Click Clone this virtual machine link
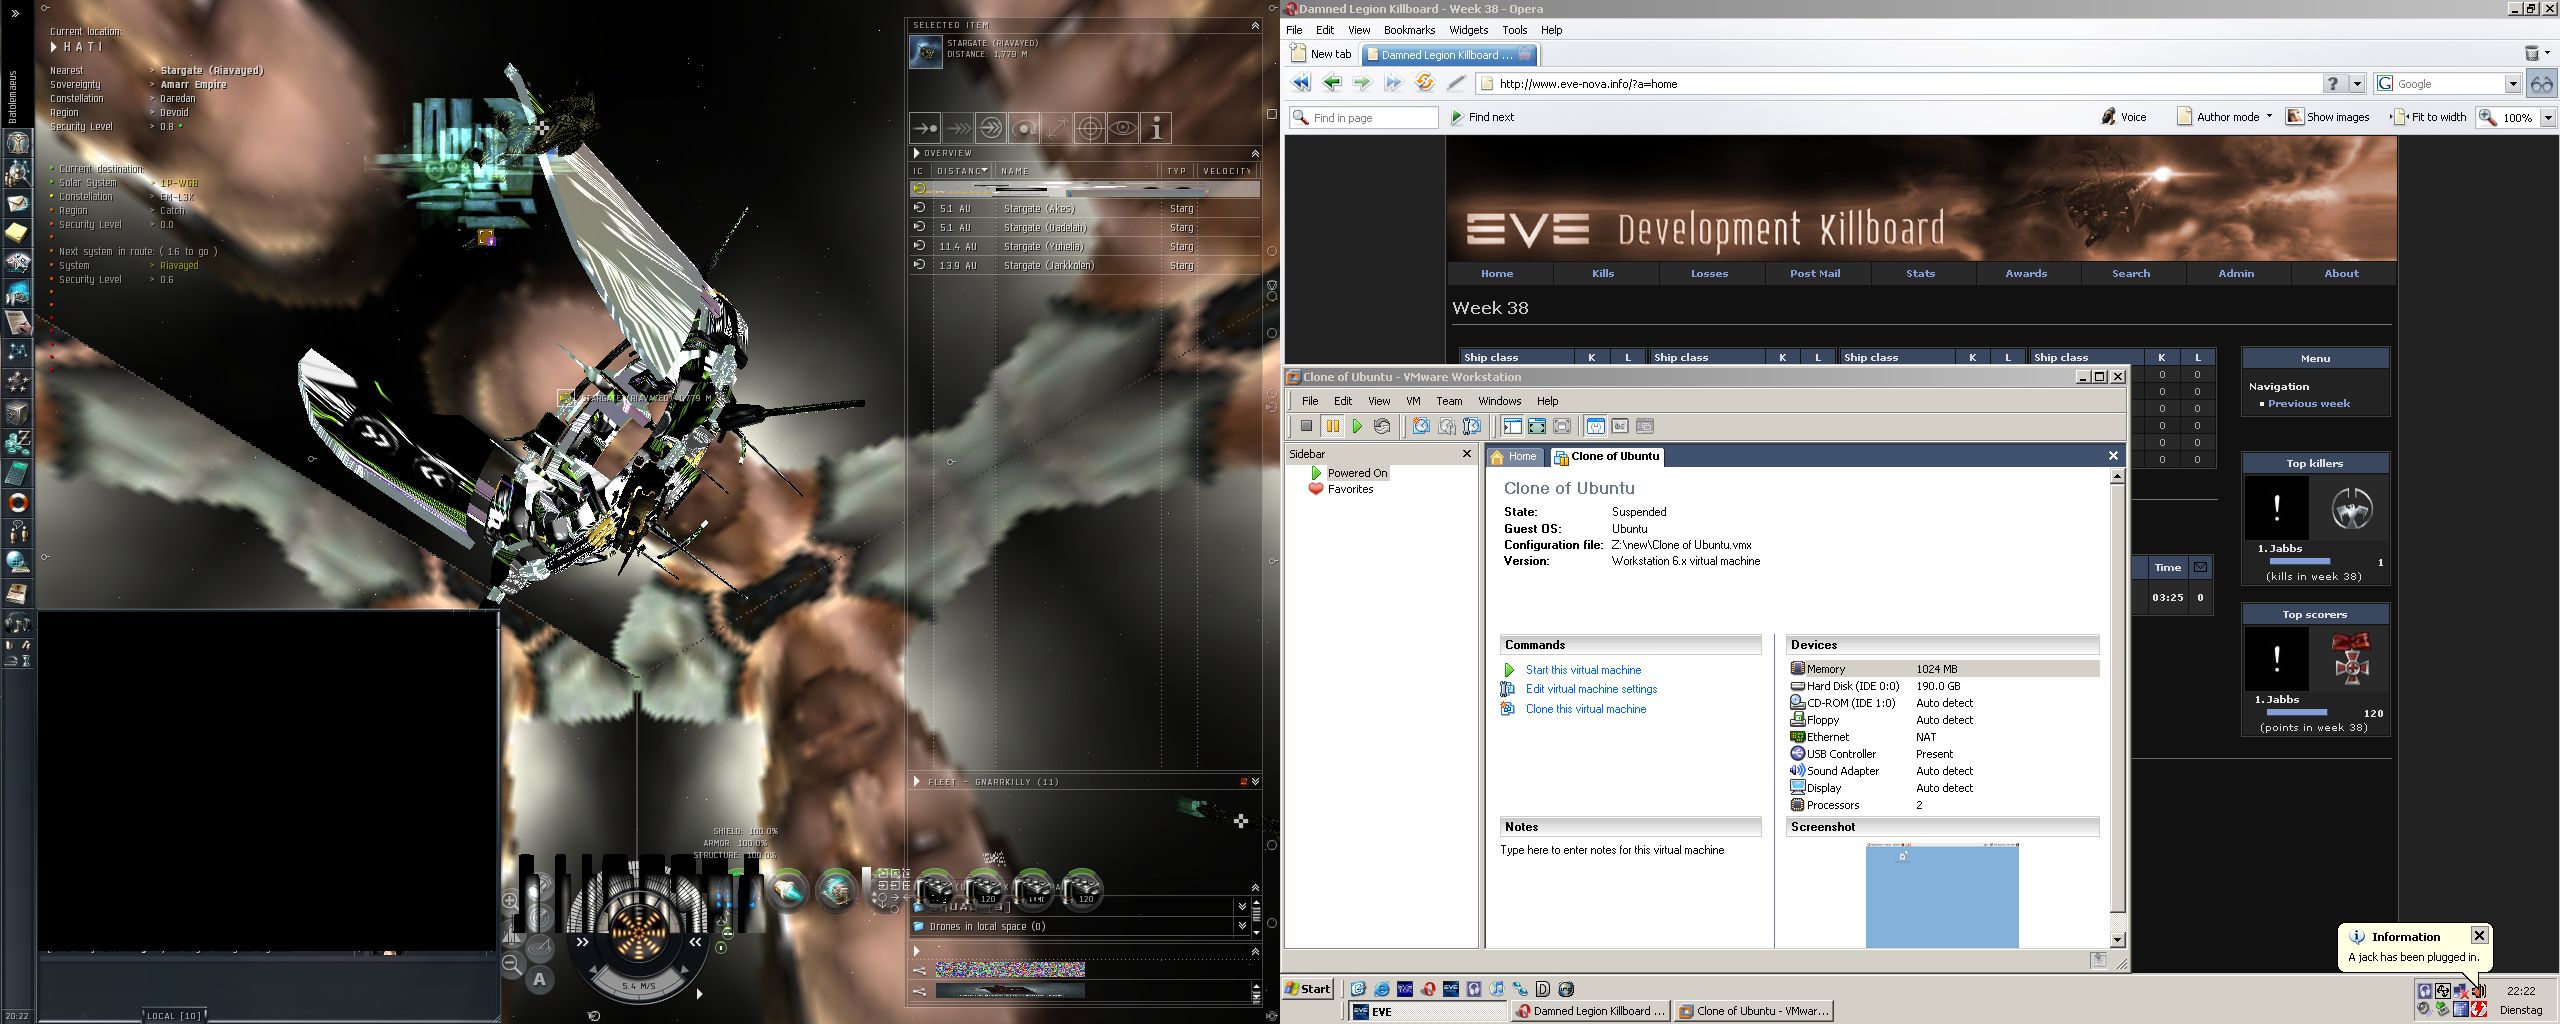Screen dimensions: 2560x1024 pyautogui.click(x=1585, y=709)
